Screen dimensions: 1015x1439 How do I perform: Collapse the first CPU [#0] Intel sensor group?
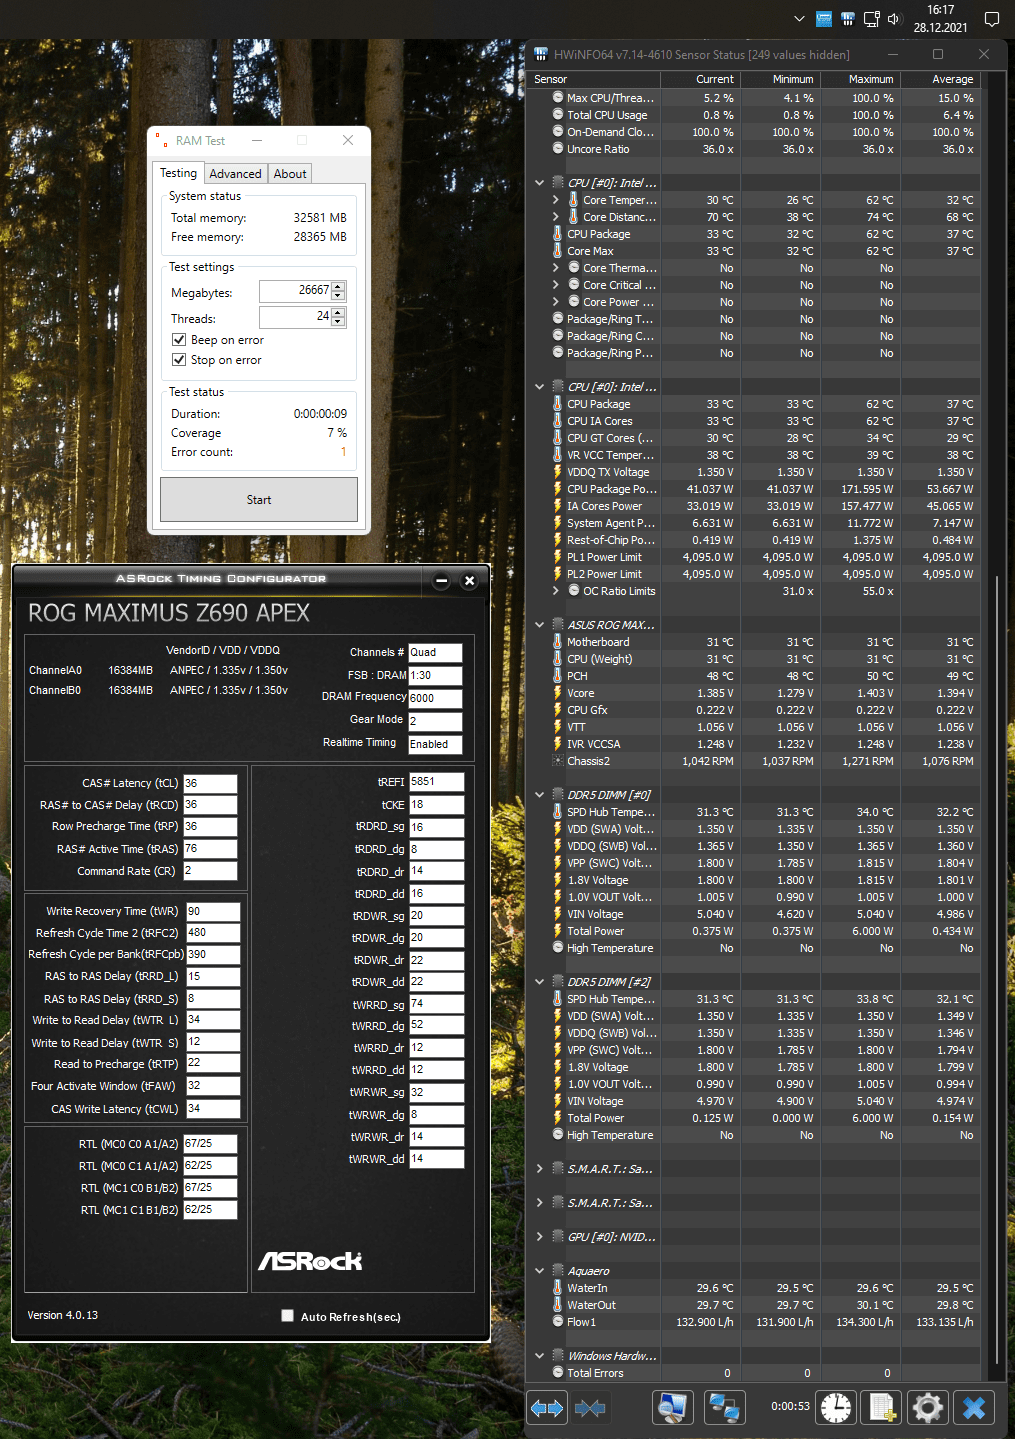(x=540, y=183)
